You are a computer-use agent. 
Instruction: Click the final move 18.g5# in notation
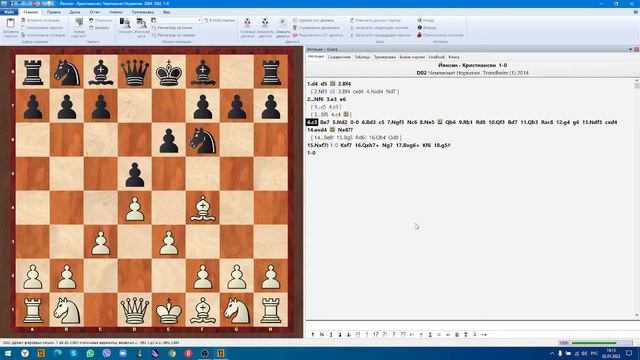[442, 145]
